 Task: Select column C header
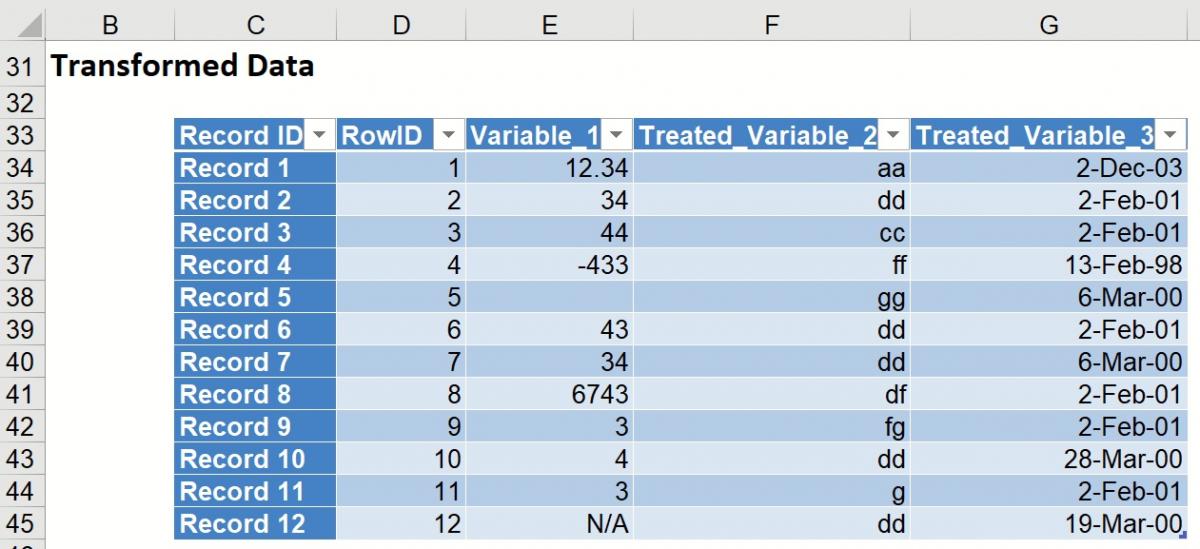[x=255, y=25]
